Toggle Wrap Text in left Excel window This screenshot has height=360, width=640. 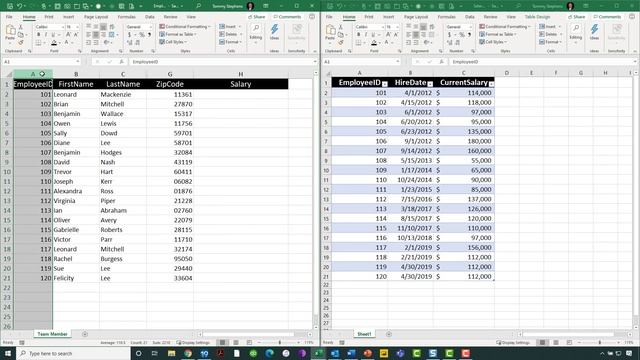tap(111, 27)
